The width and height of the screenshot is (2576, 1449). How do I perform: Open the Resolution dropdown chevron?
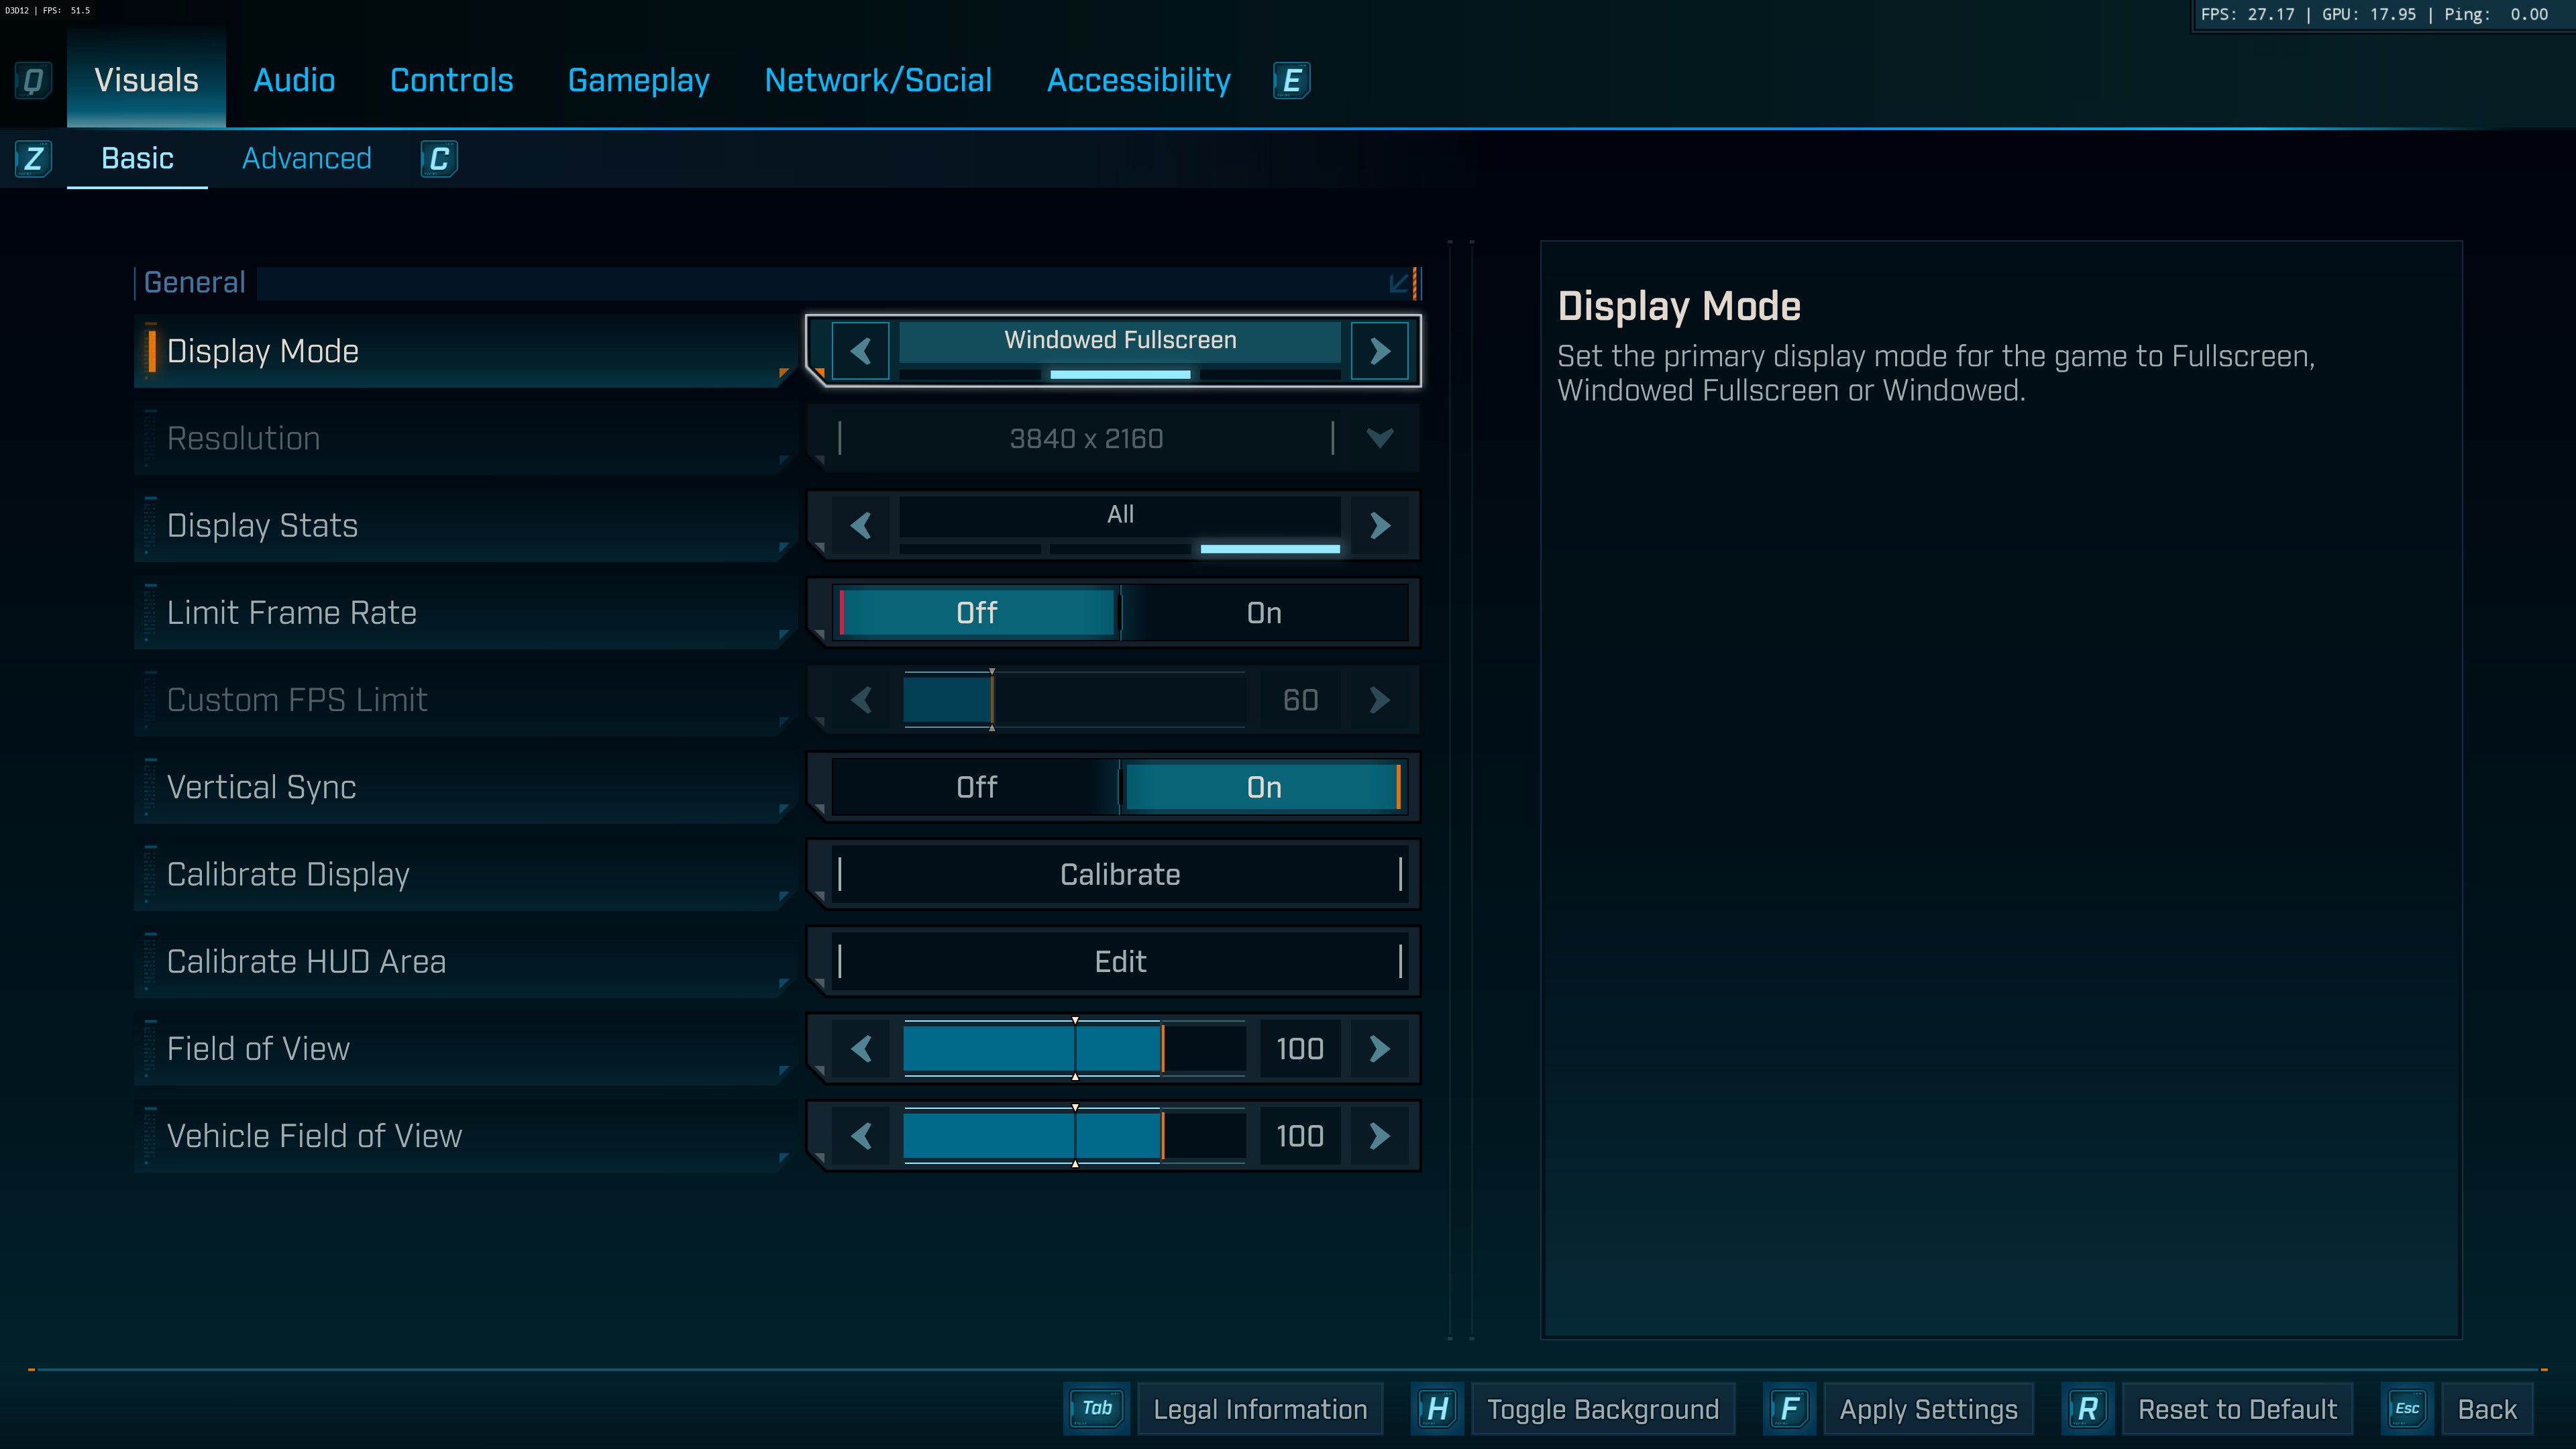pos(1380,438)
